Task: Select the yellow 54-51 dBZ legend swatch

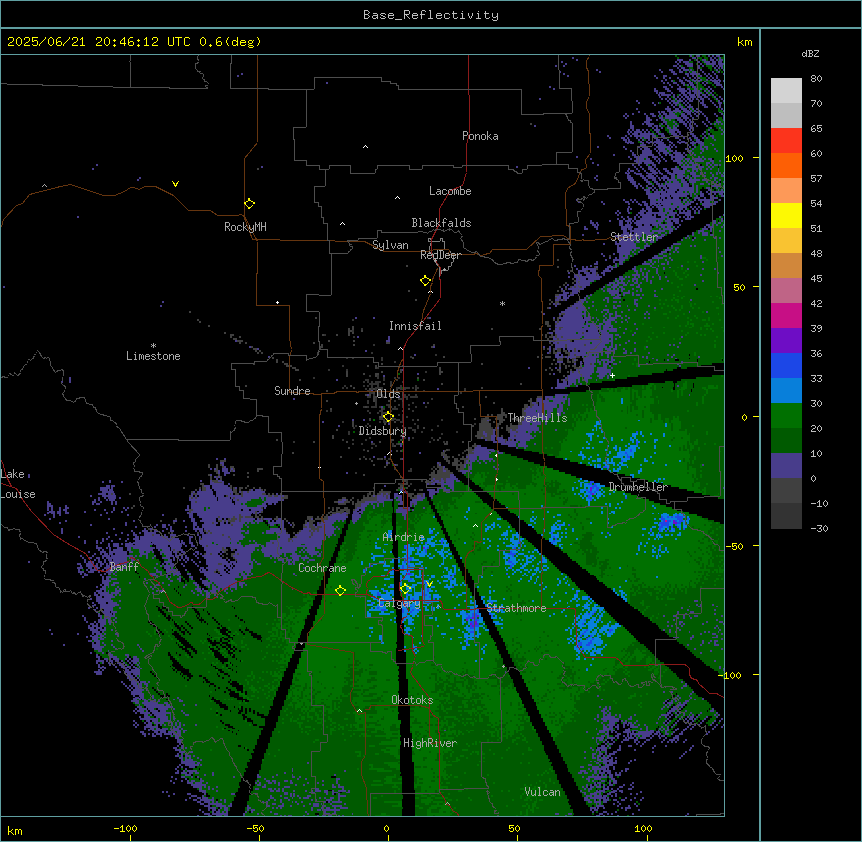Action: tap(786, 215)
